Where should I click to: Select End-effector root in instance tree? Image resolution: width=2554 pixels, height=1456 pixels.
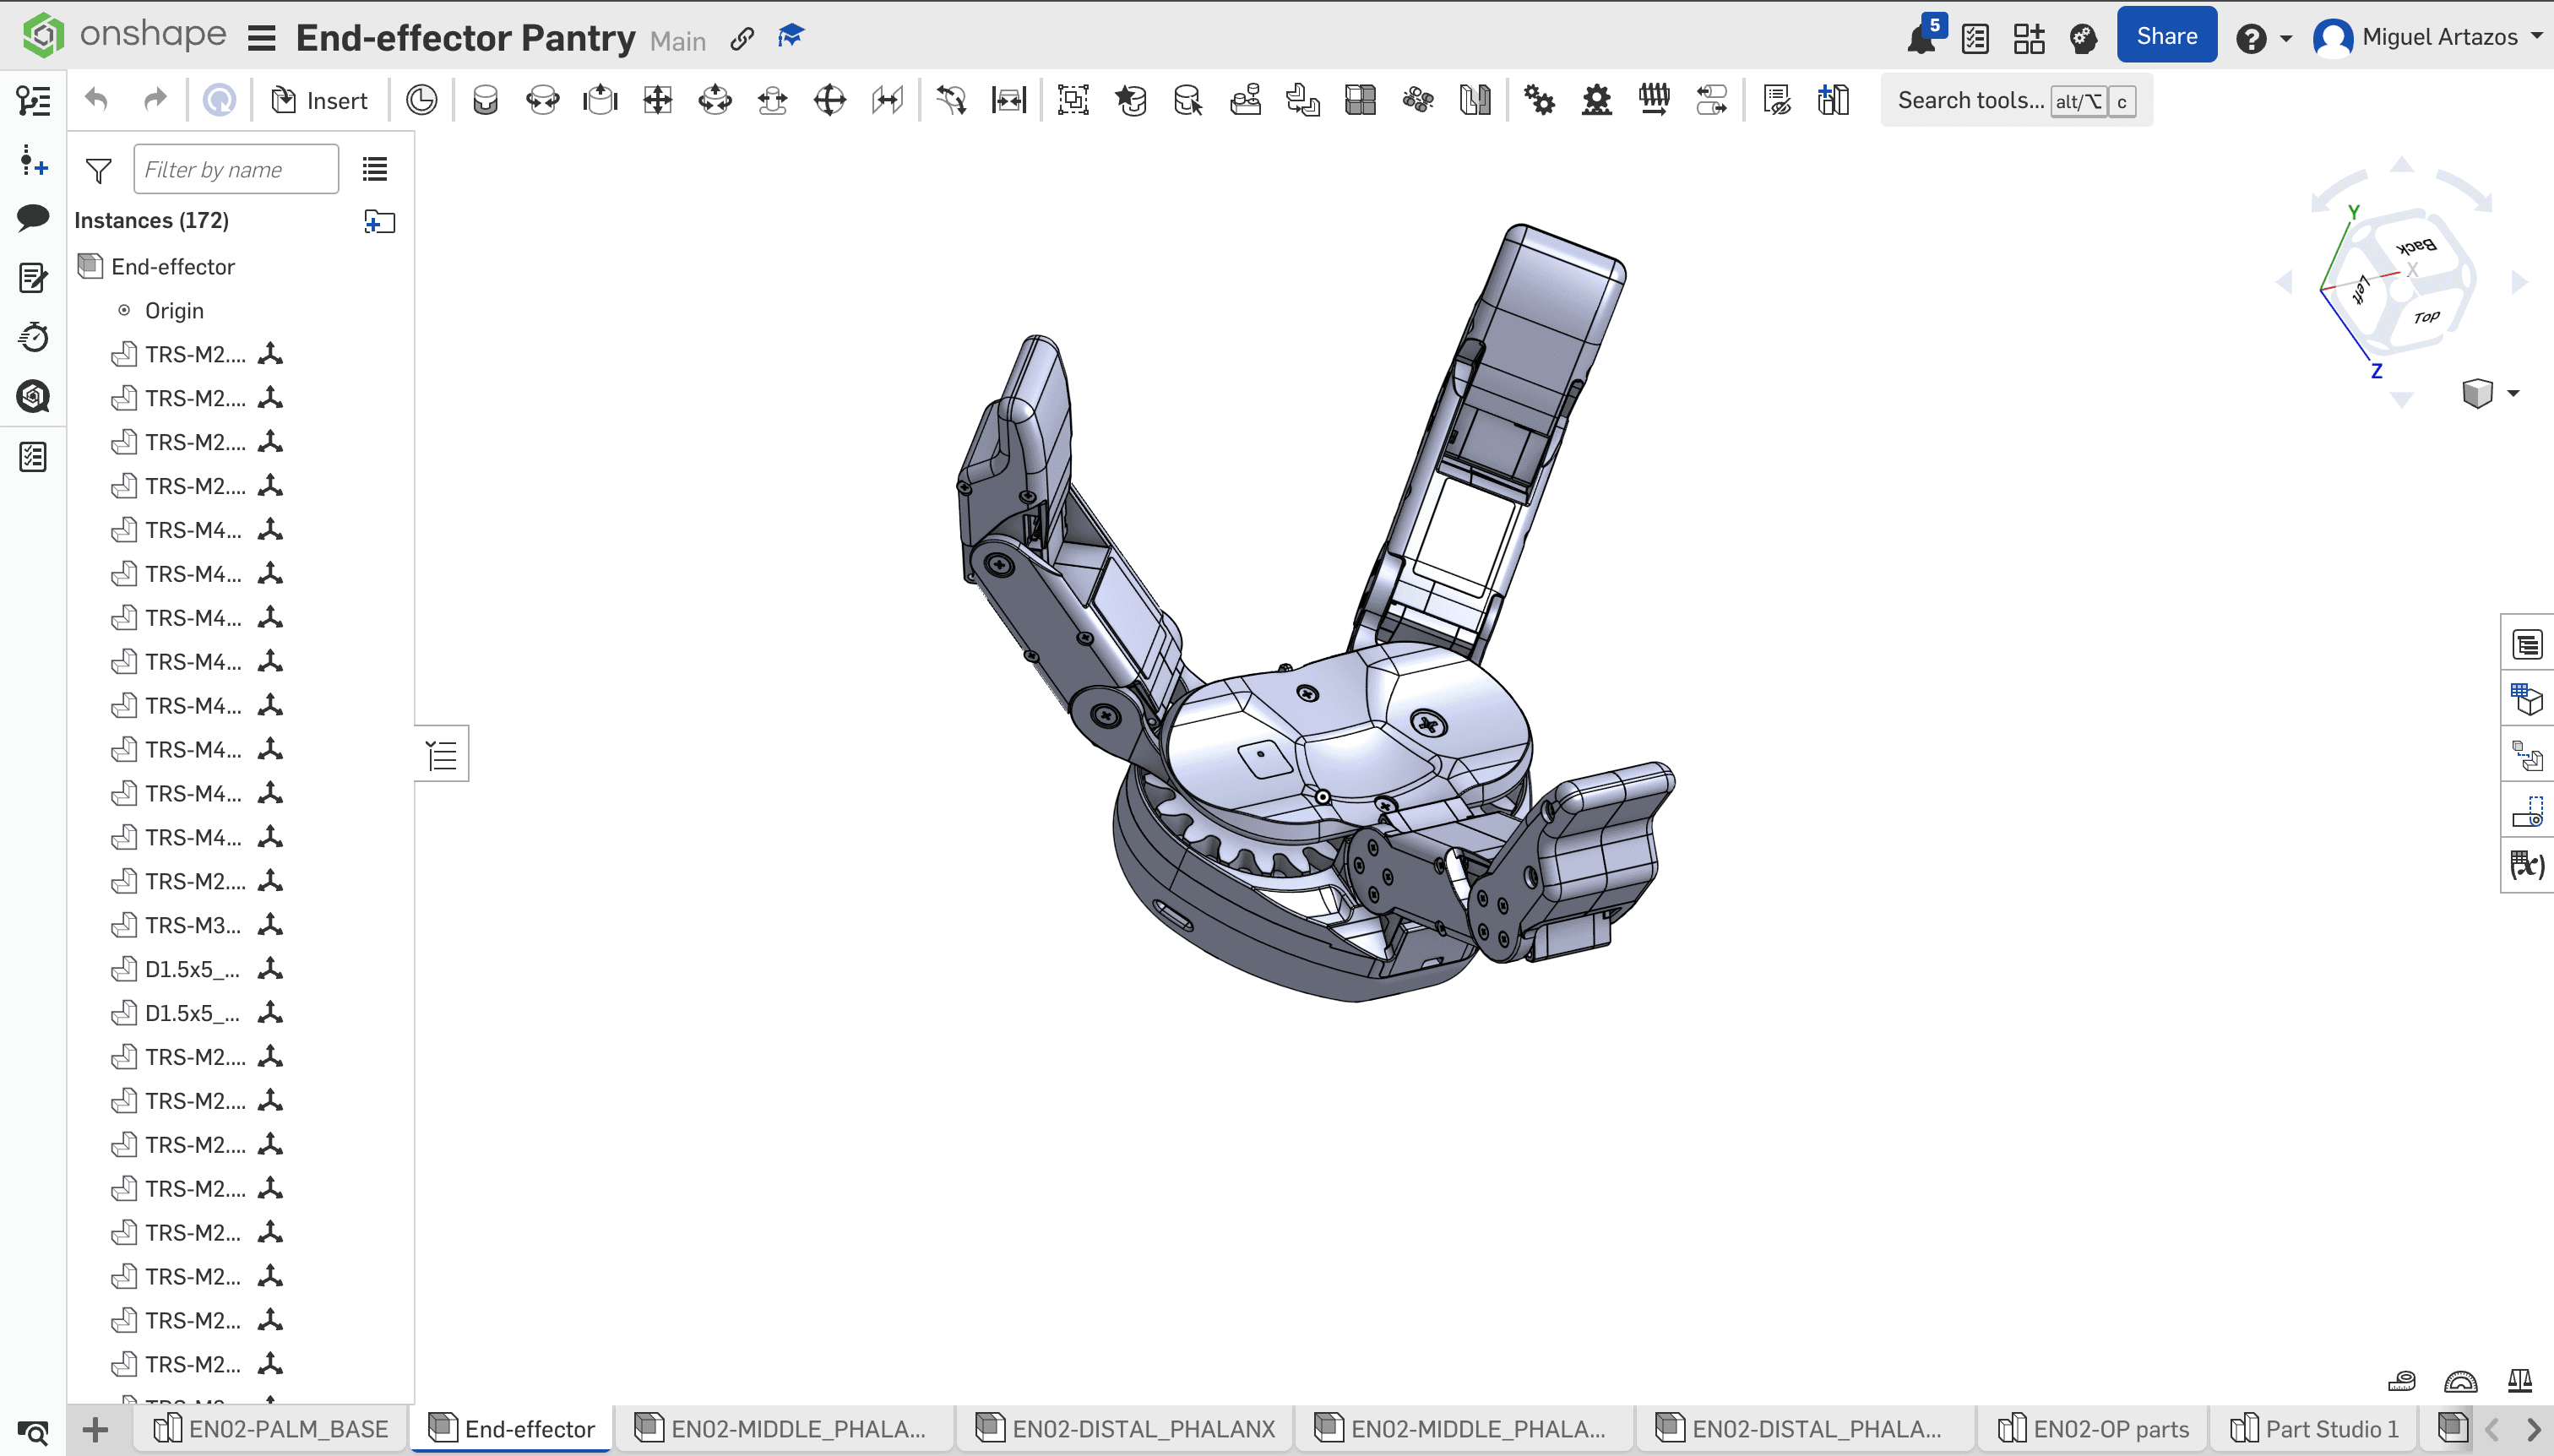click(172, 266)
